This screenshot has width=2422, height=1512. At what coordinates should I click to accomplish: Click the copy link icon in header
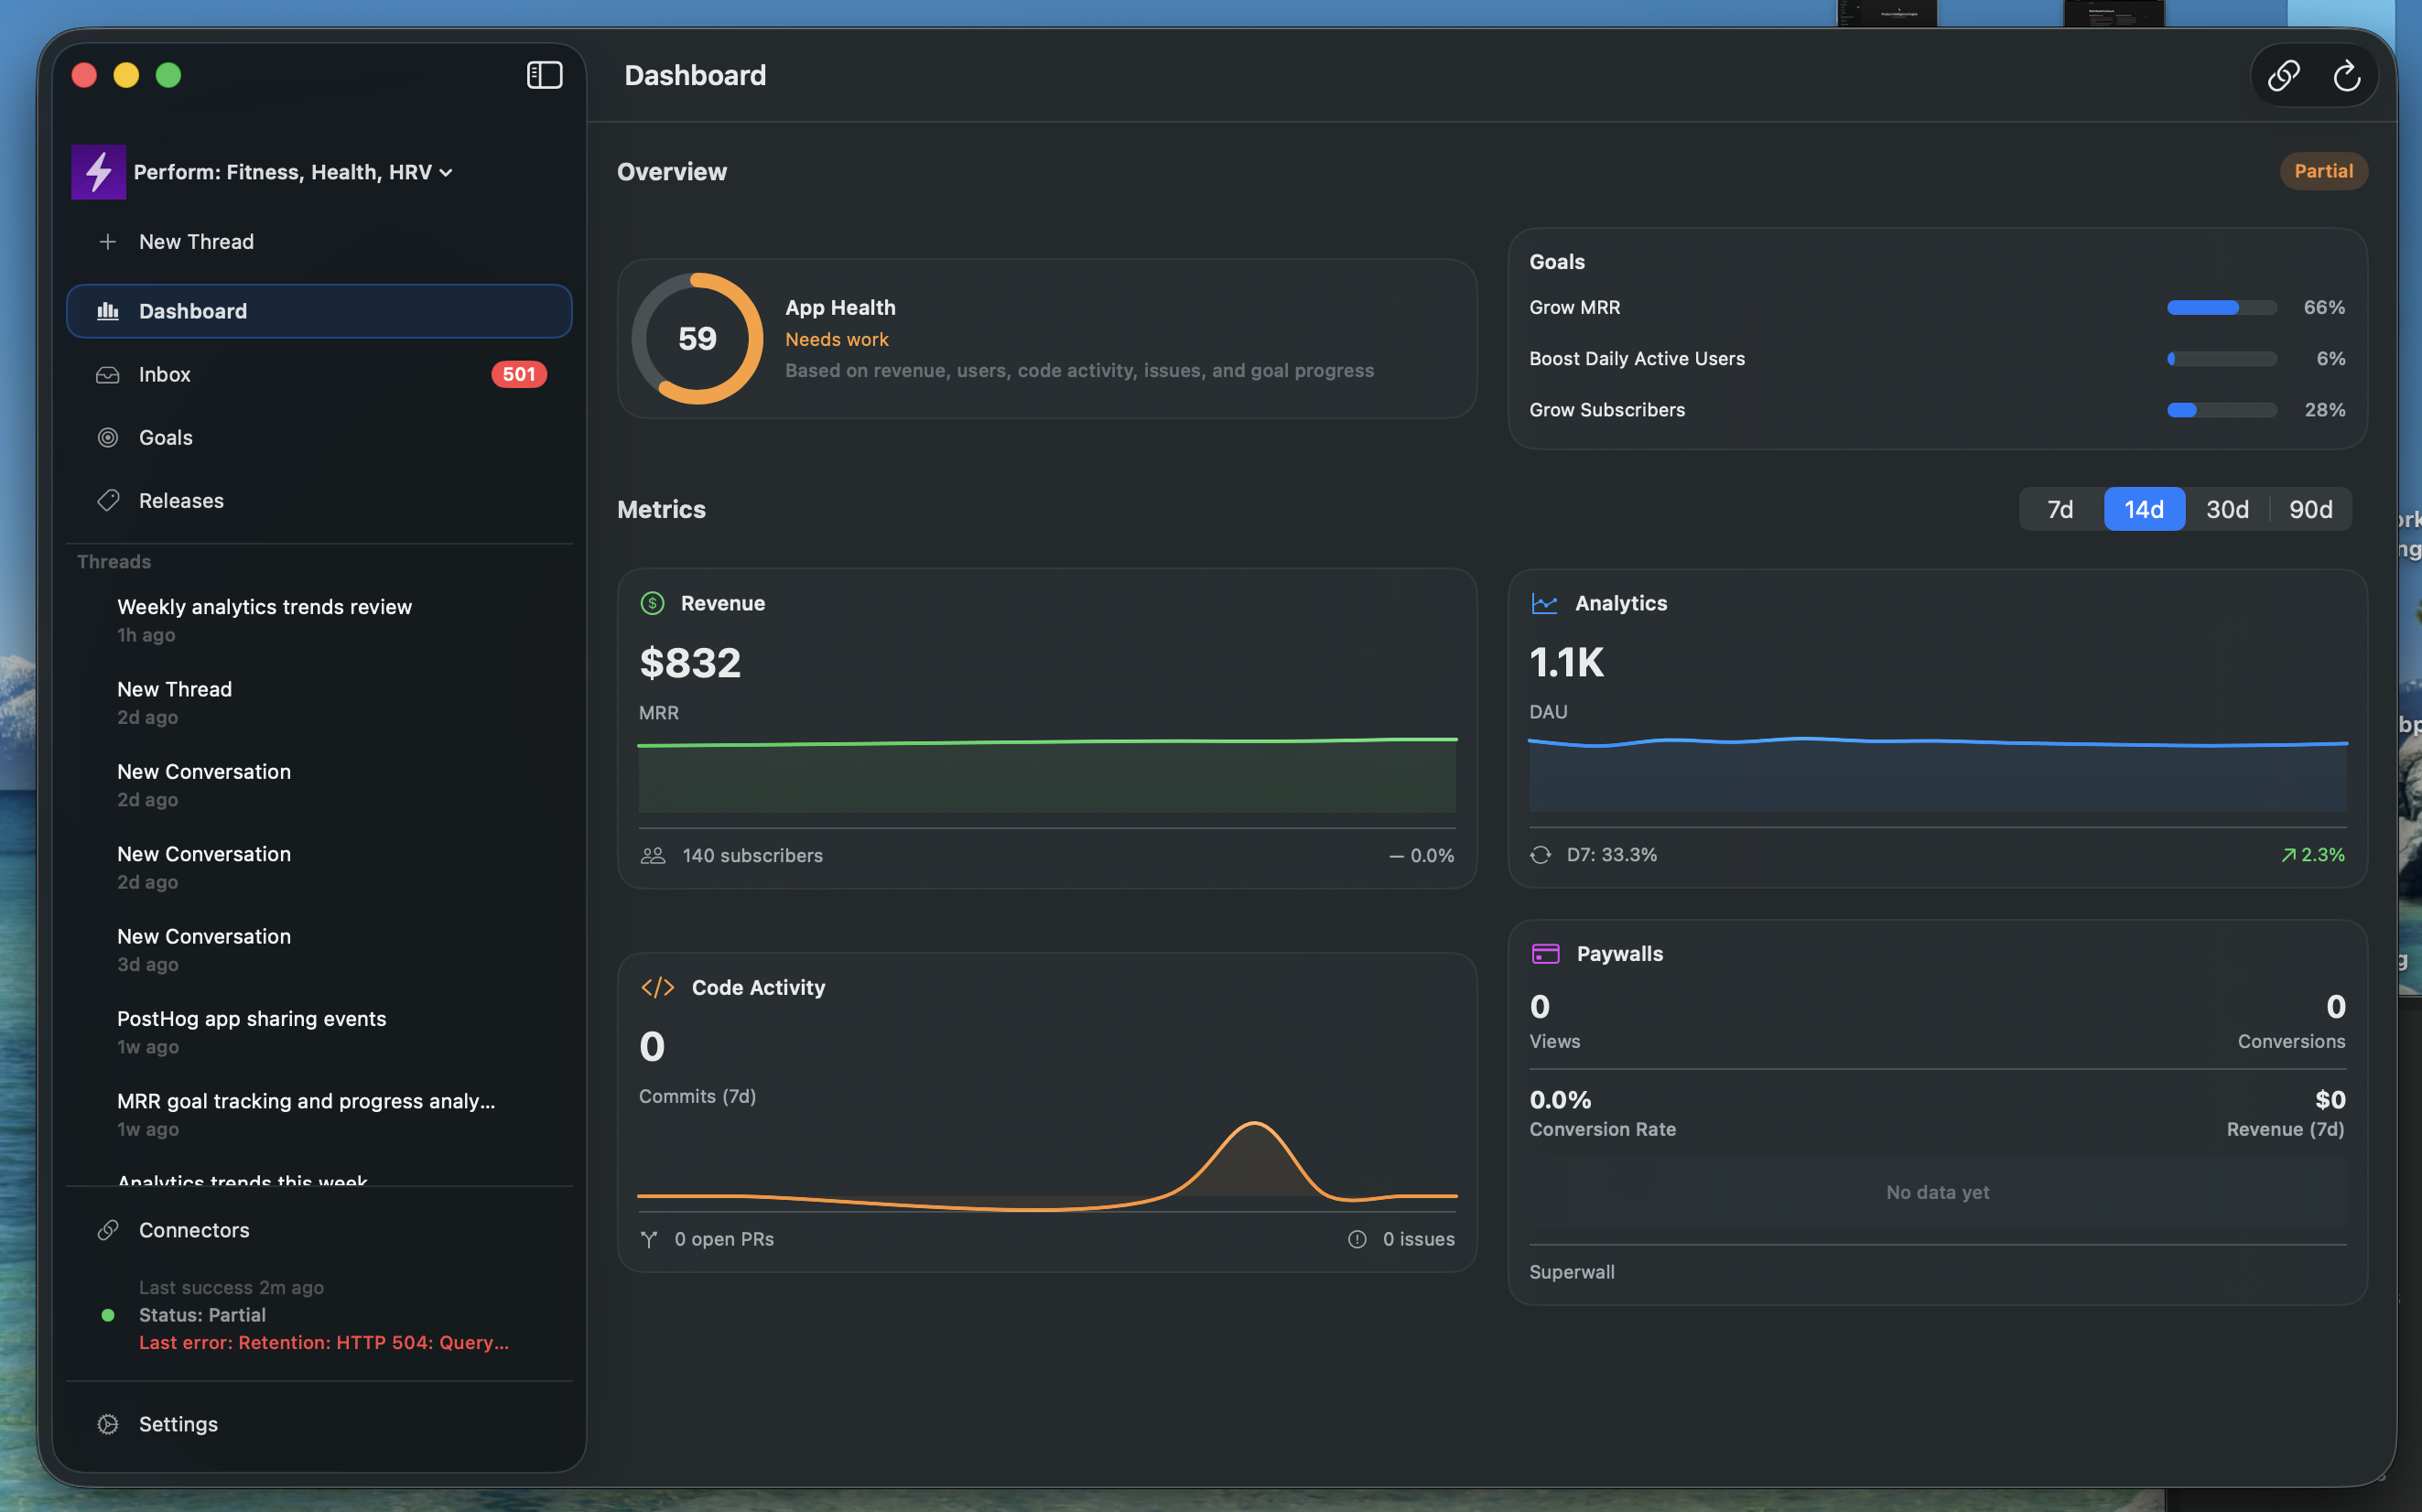pyautogui.click(x=2283, y=75)
